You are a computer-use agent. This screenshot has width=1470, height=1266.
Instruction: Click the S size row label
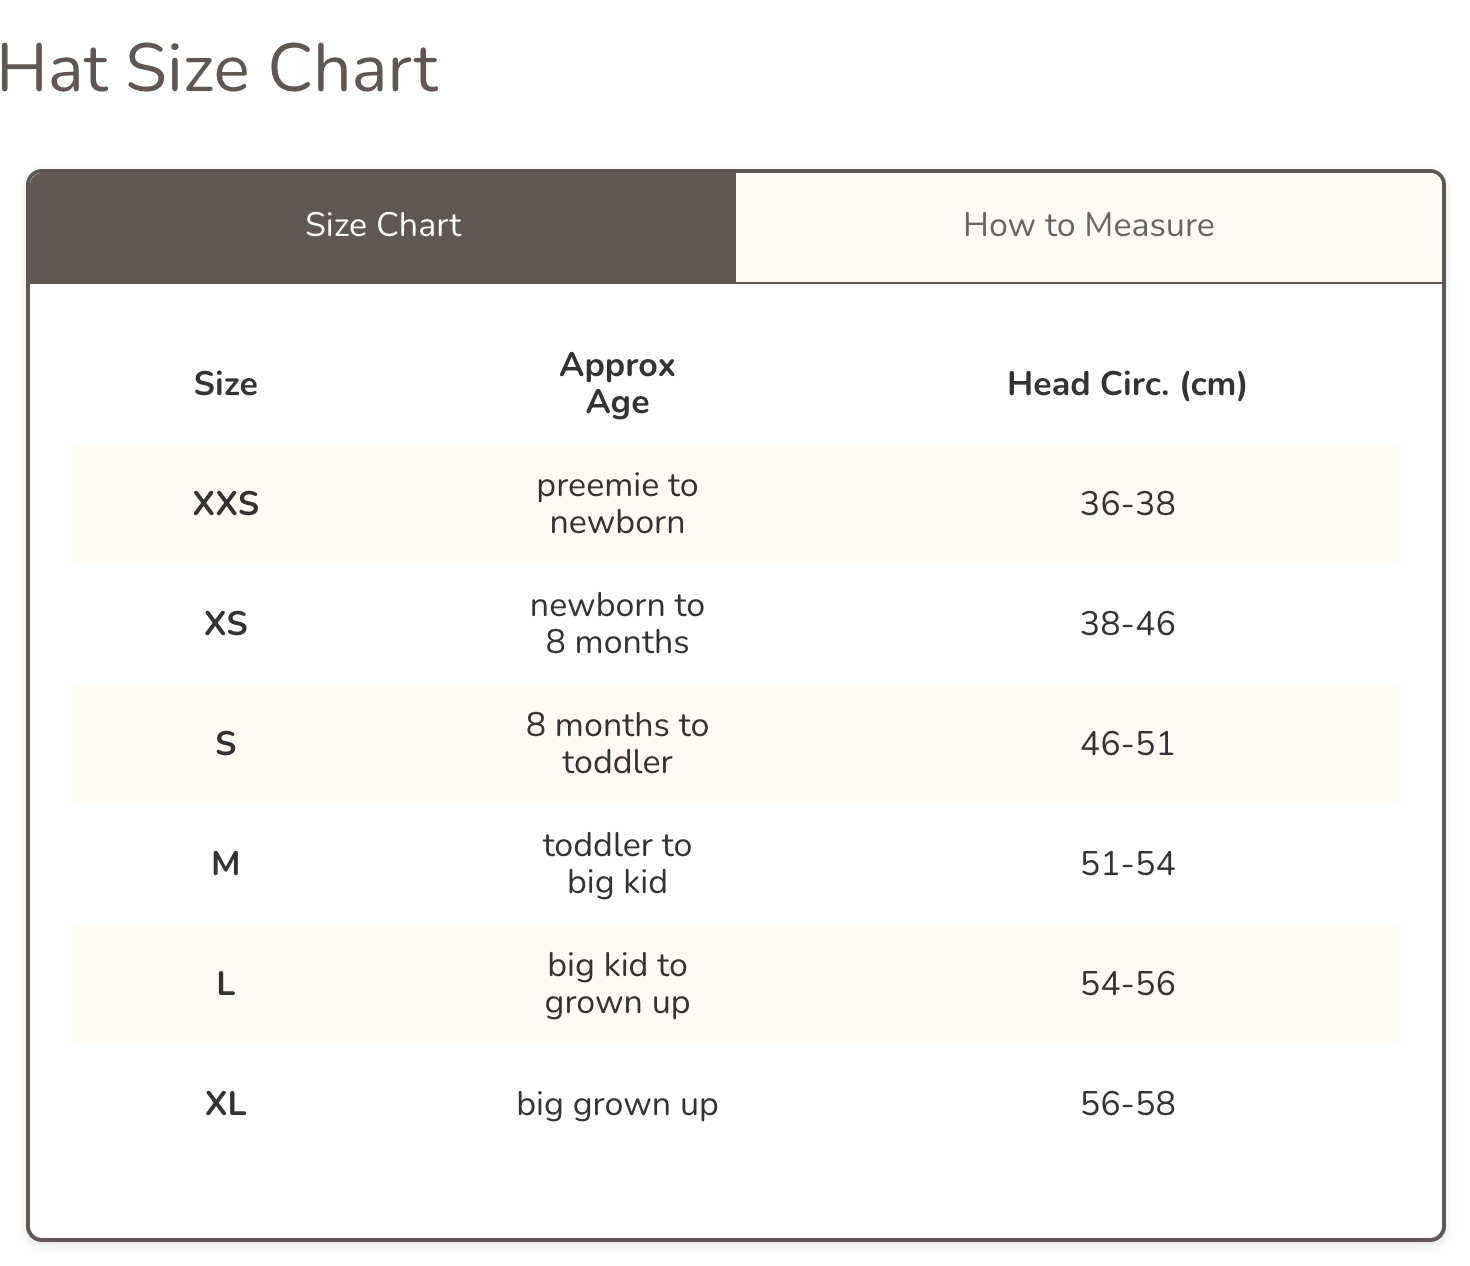click(x=226, y=744)
